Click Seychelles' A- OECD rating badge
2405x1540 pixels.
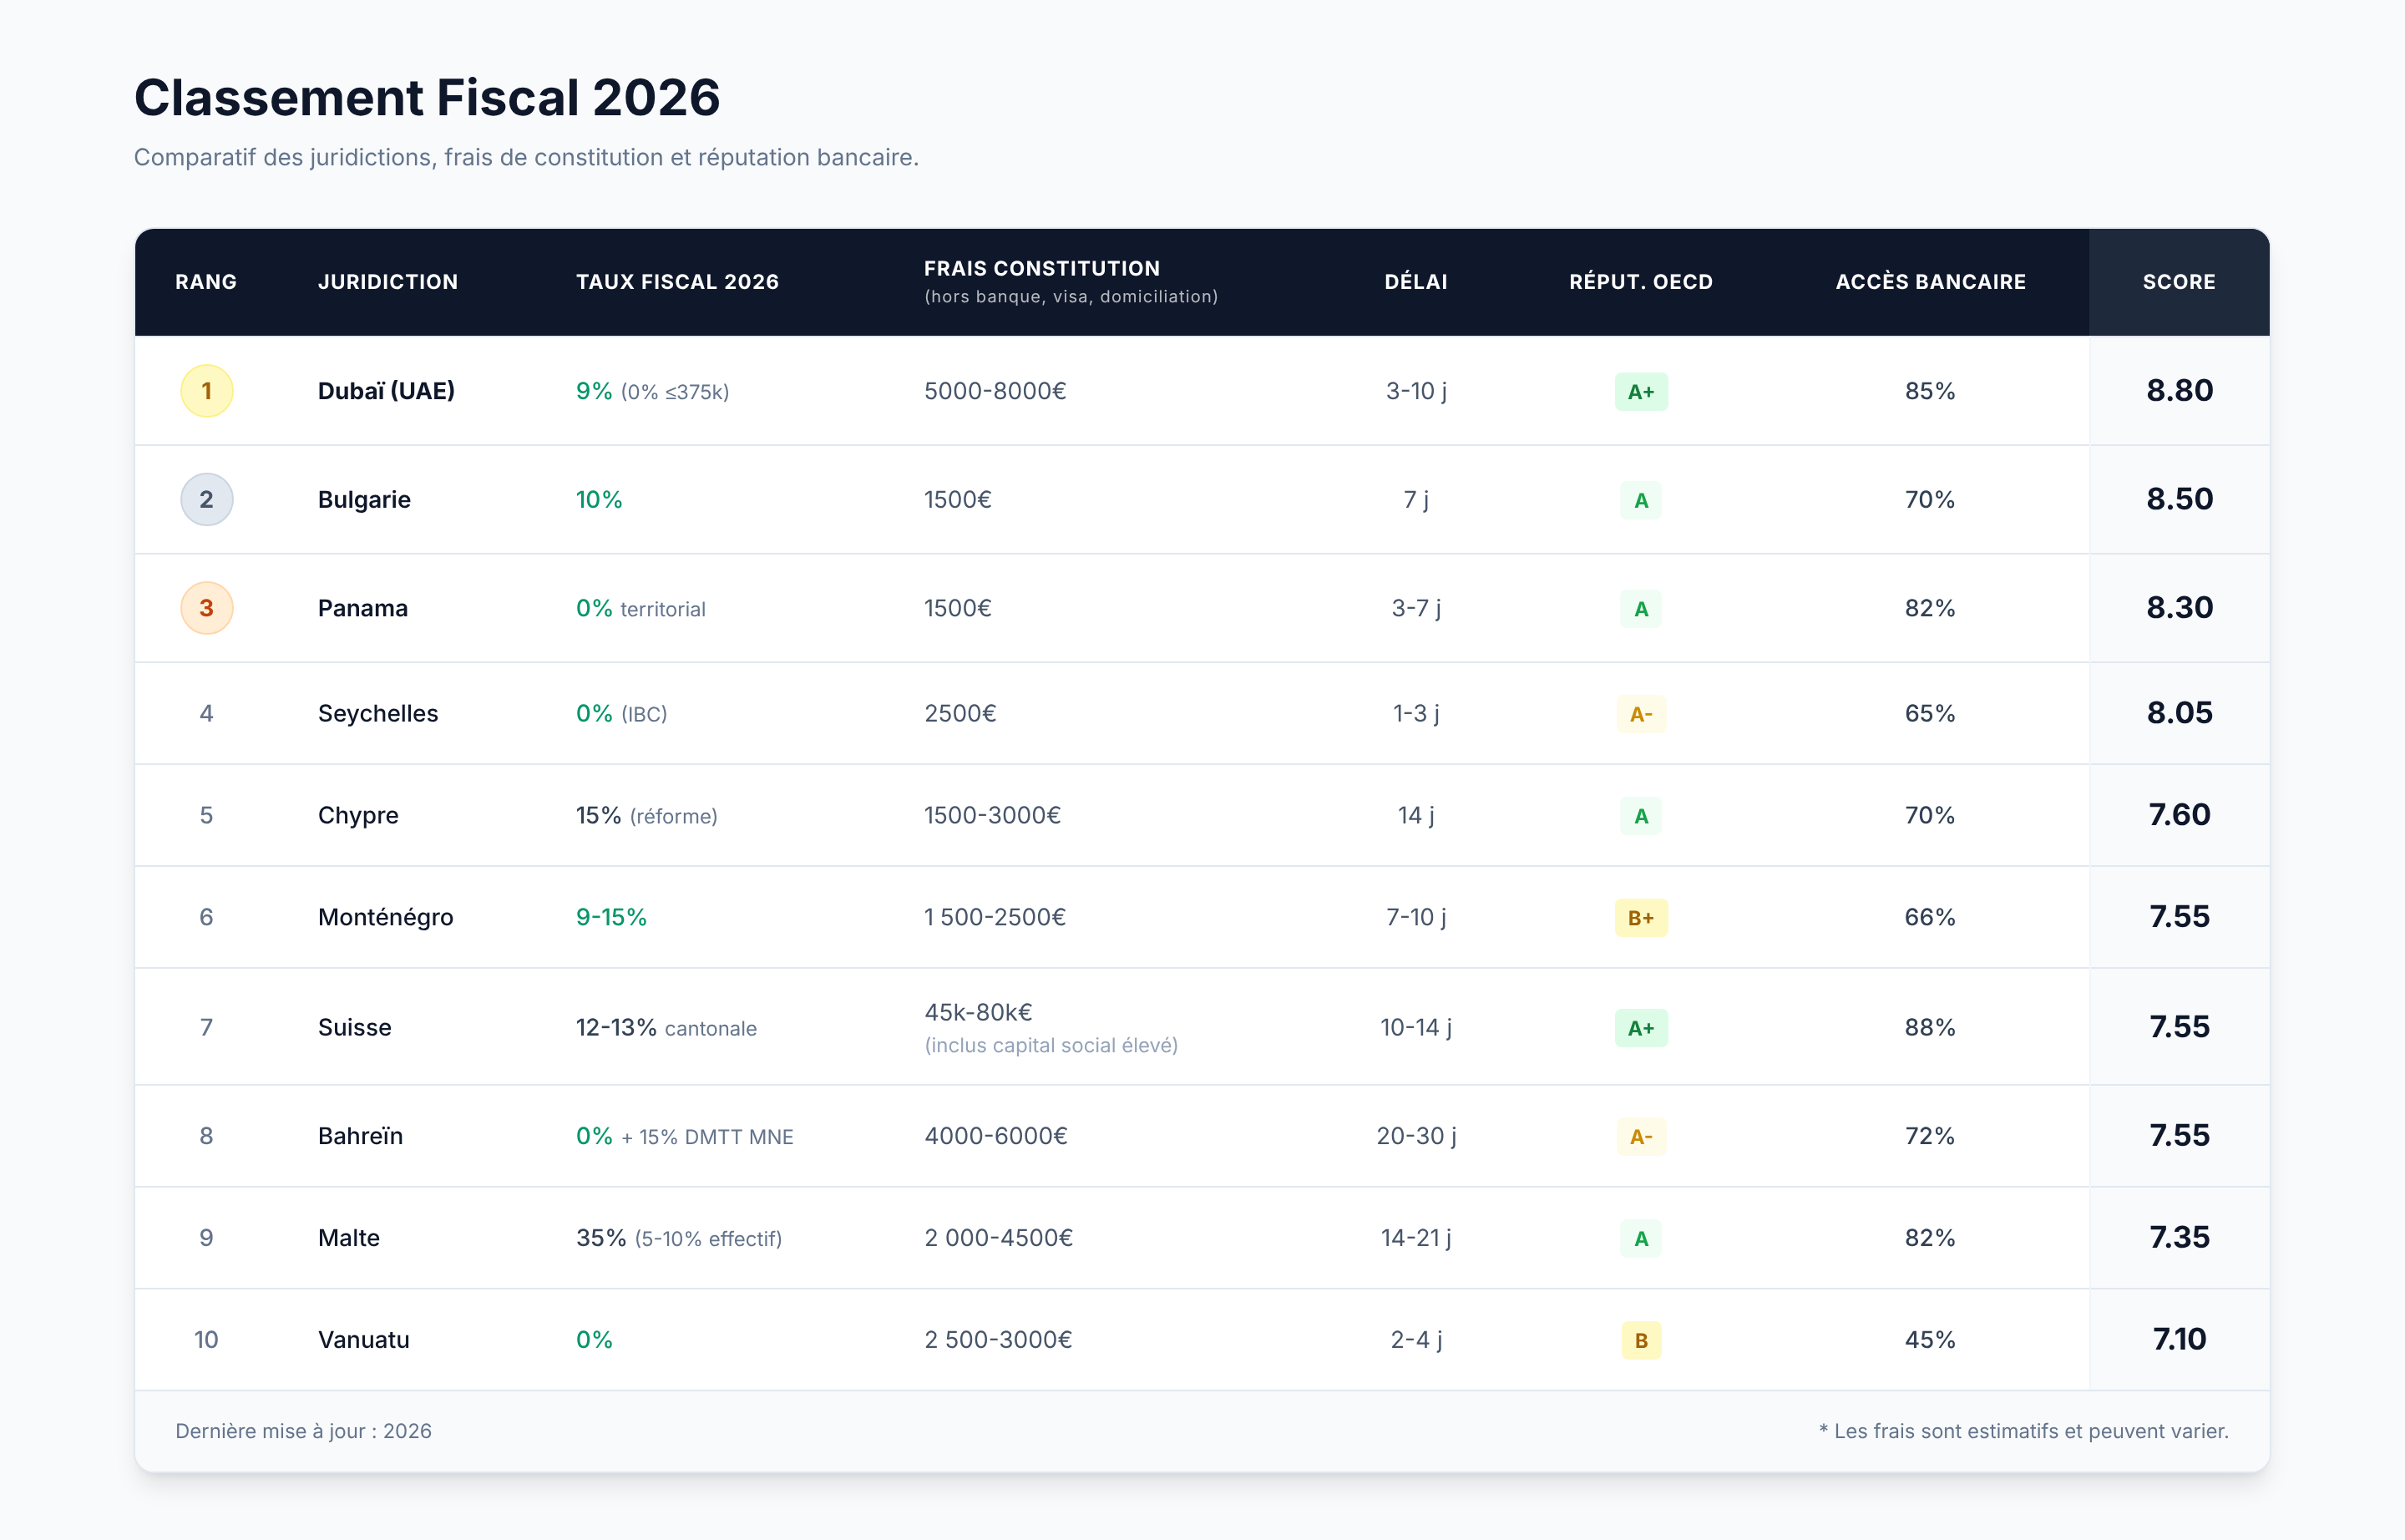tap(1640, 714)
